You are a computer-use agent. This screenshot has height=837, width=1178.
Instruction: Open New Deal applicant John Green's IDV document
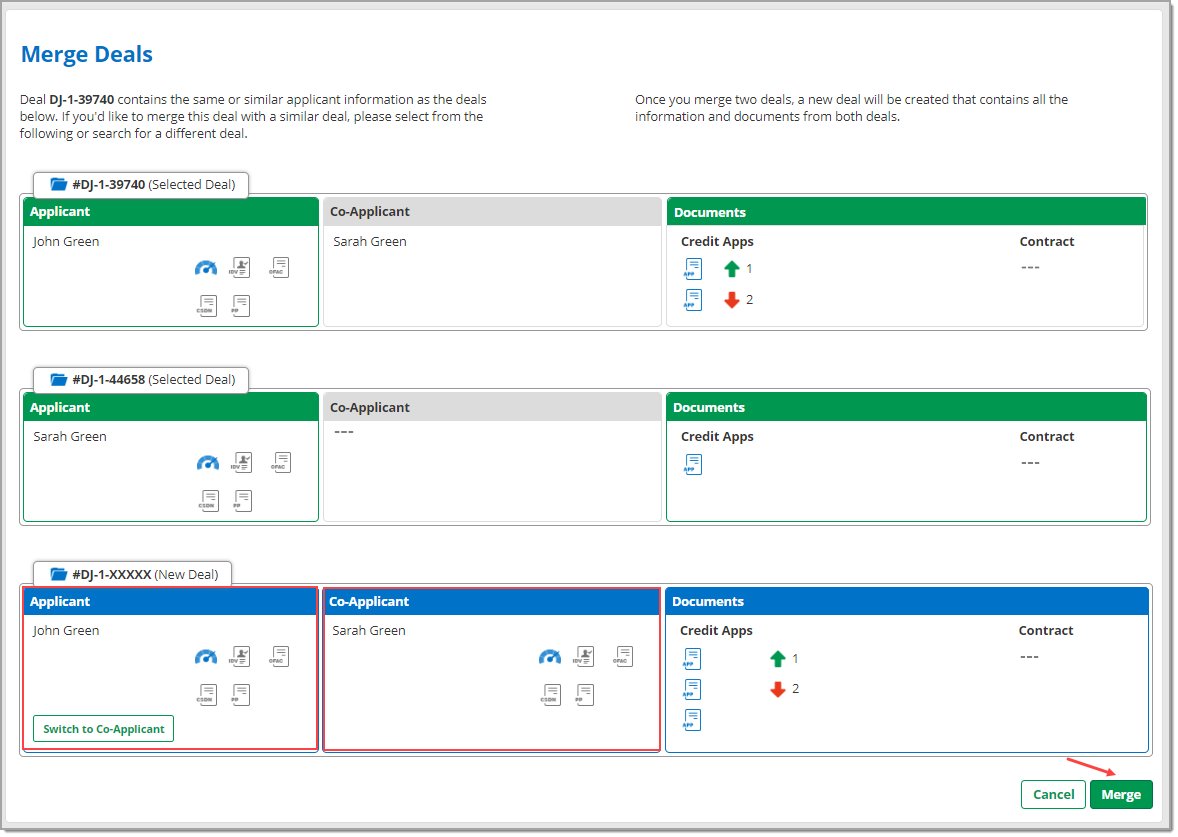(x=240, y=657)
